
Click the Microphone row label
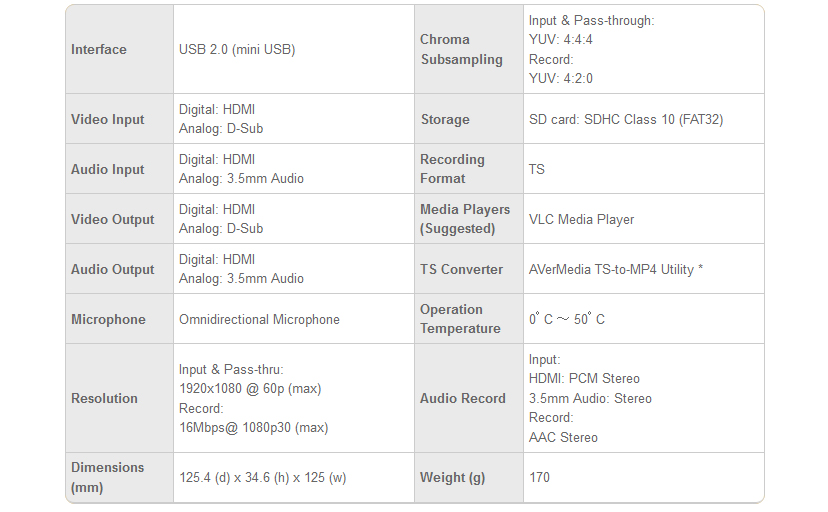(x=108, y=319)
